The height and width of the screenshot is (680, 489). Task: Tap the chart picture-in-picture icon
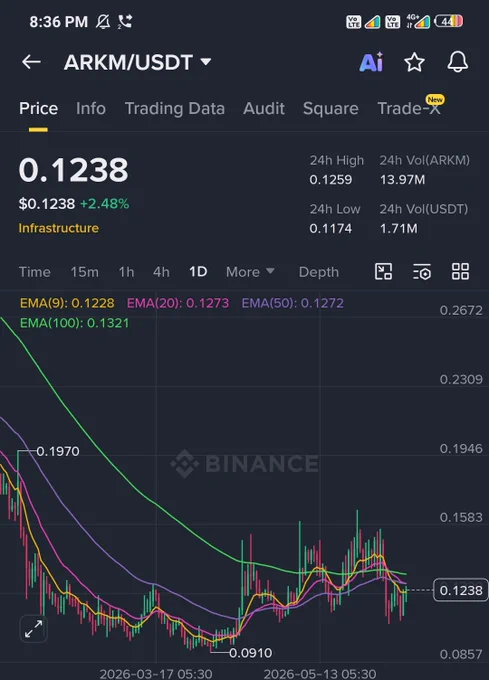click(x=383, y=272)
